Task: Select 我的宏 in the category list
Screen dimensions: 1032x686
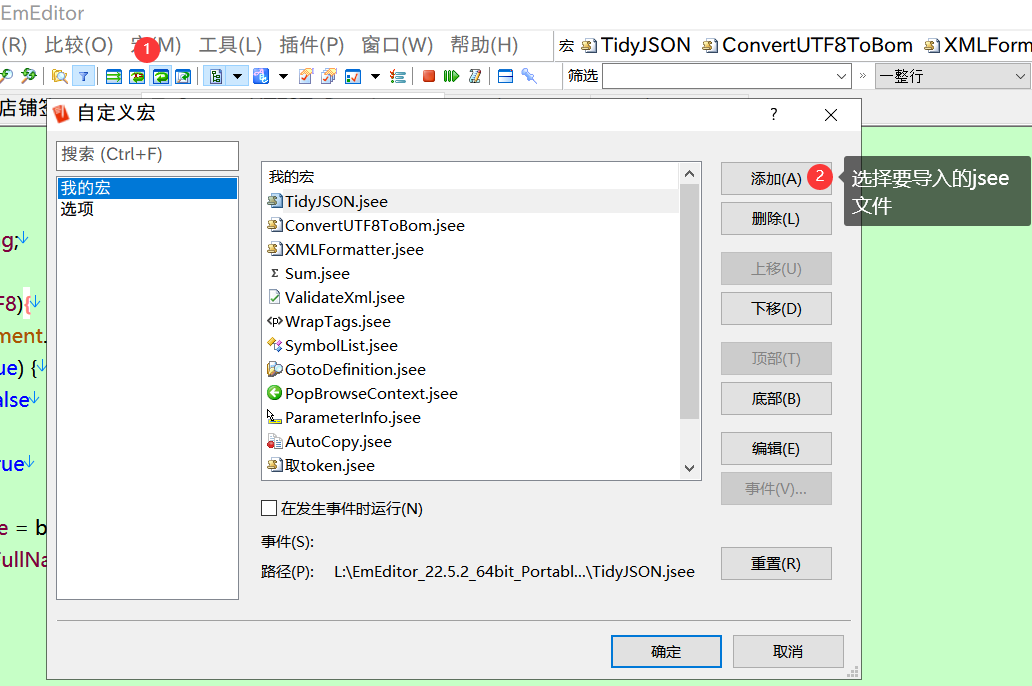Action: click(x=147, y=188)
